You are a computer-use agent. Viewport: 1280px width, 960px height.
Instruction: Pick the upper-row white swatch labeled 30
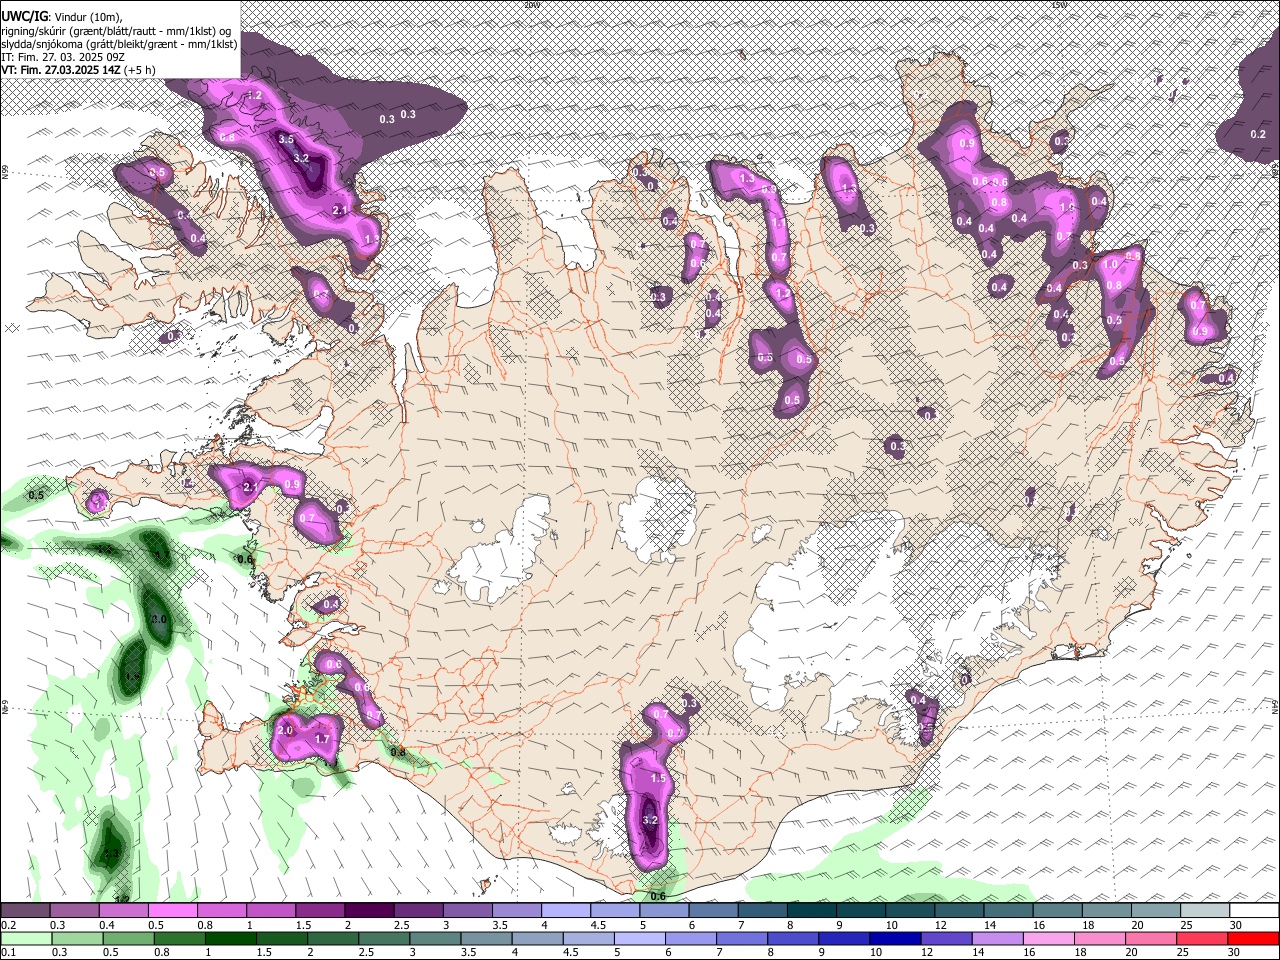click(x=1255, y=910)
